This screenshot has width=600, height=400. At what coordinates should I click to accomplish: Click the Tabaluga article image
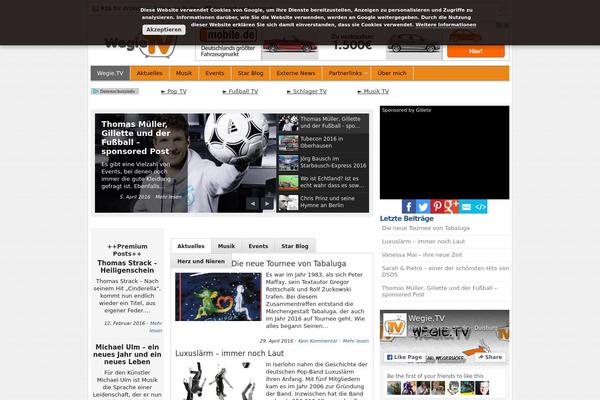click(218, 297)
